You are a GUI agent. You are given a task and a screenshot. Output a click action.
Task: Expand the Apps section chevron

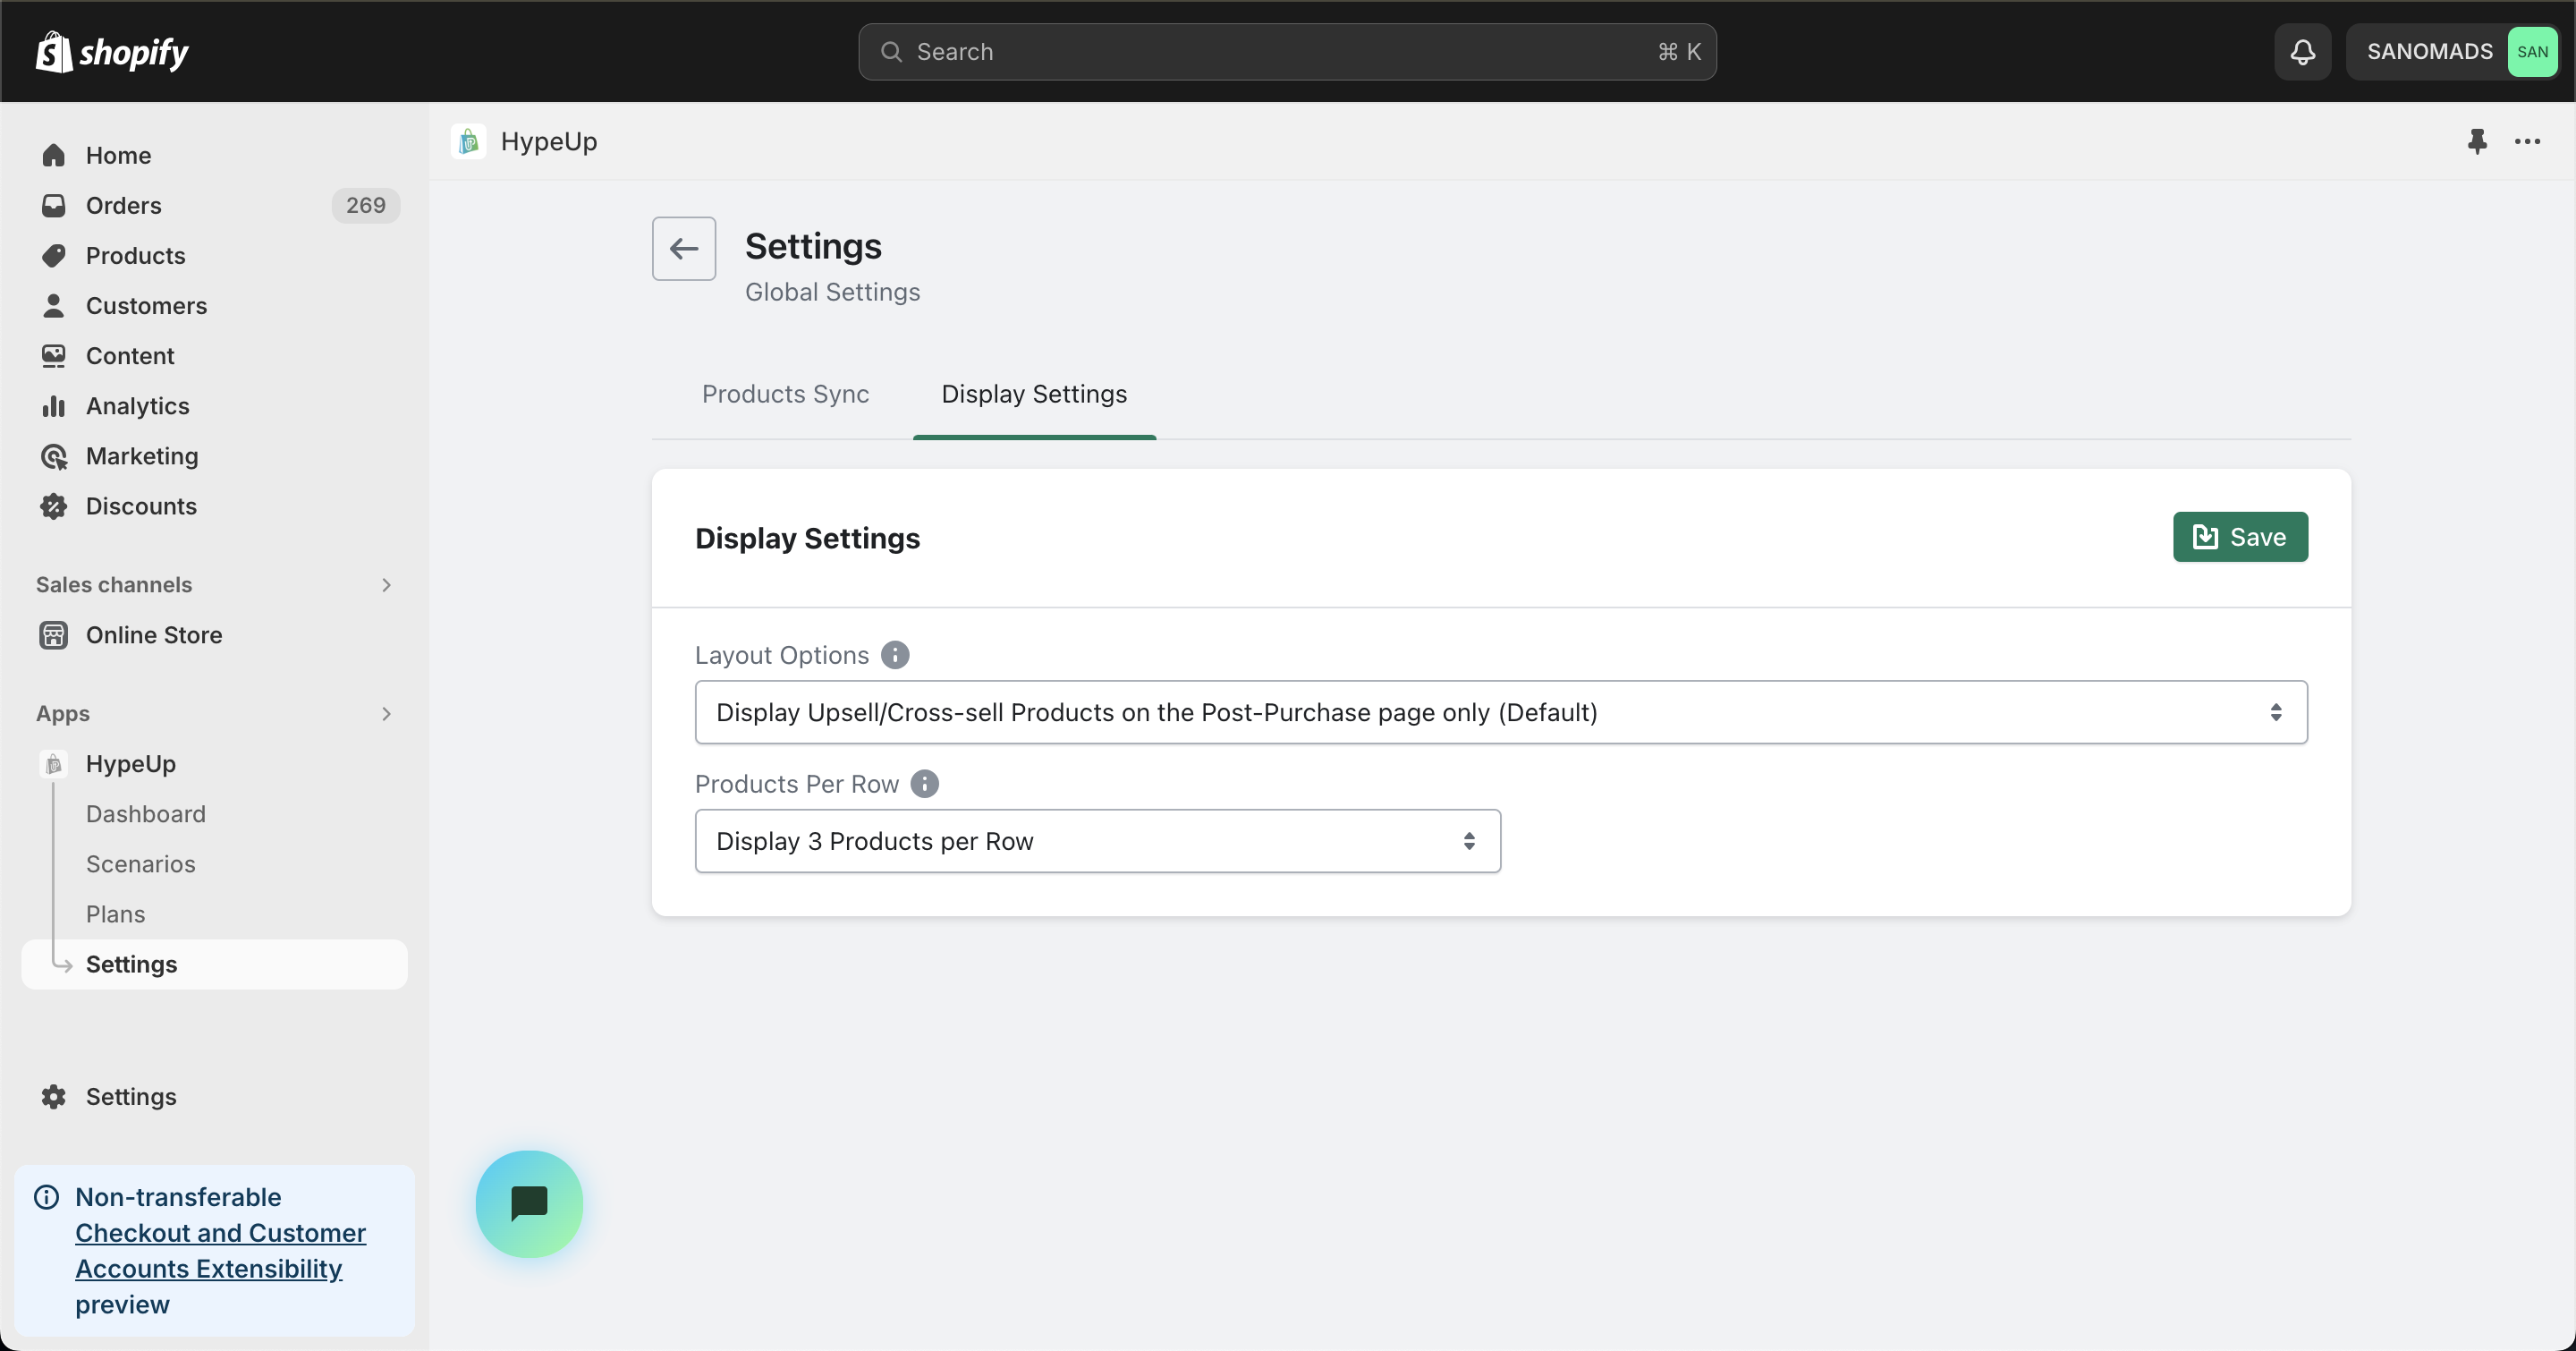click(386, 714)
